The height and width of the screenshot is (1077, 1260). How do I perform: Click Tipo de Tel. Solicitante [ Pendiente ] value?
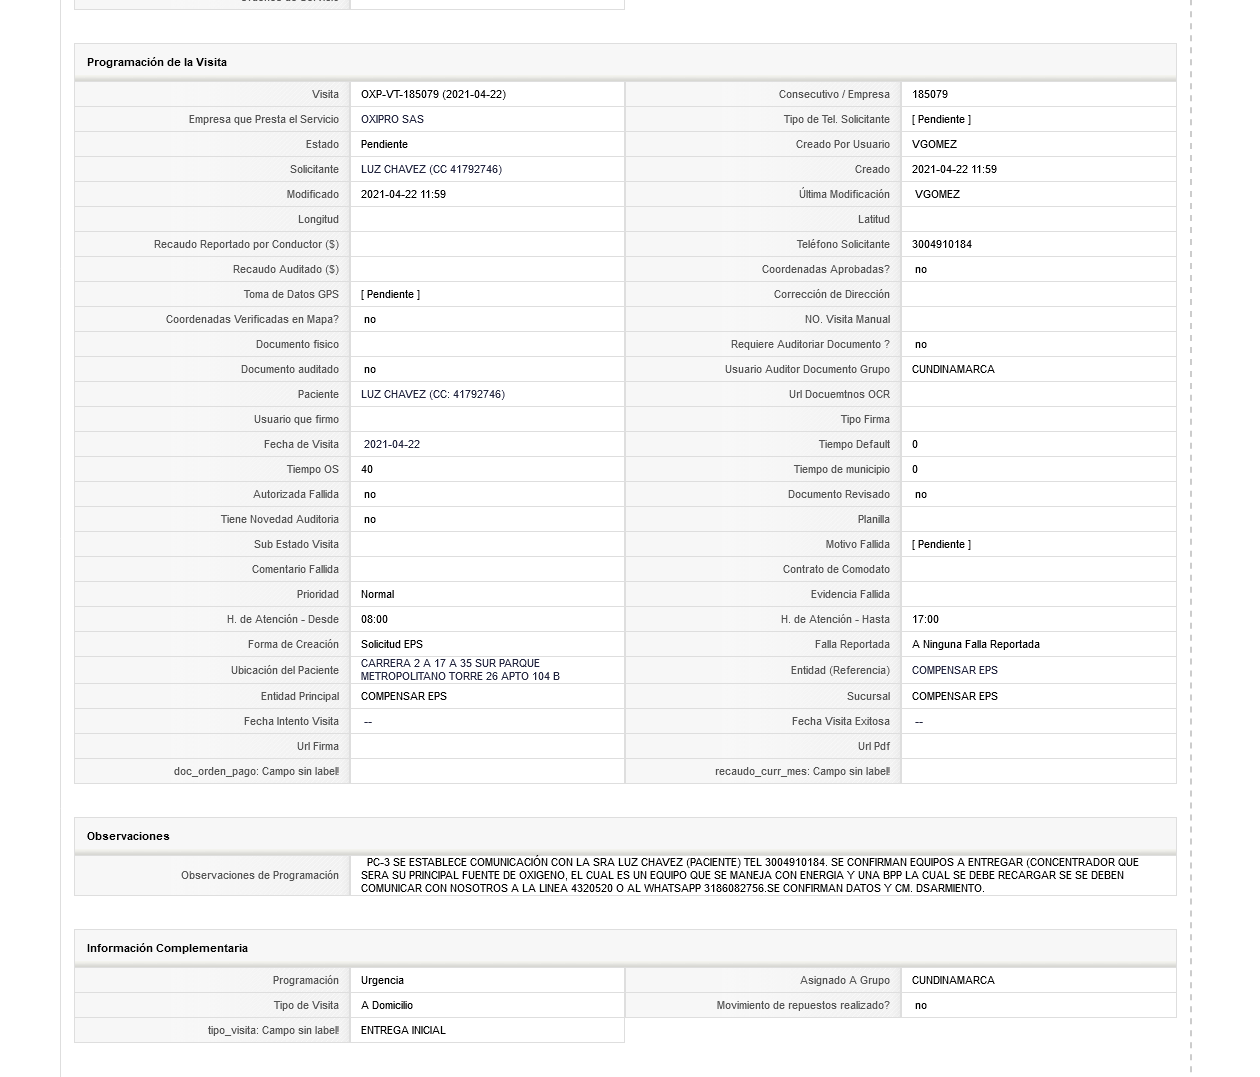[941, 119]
